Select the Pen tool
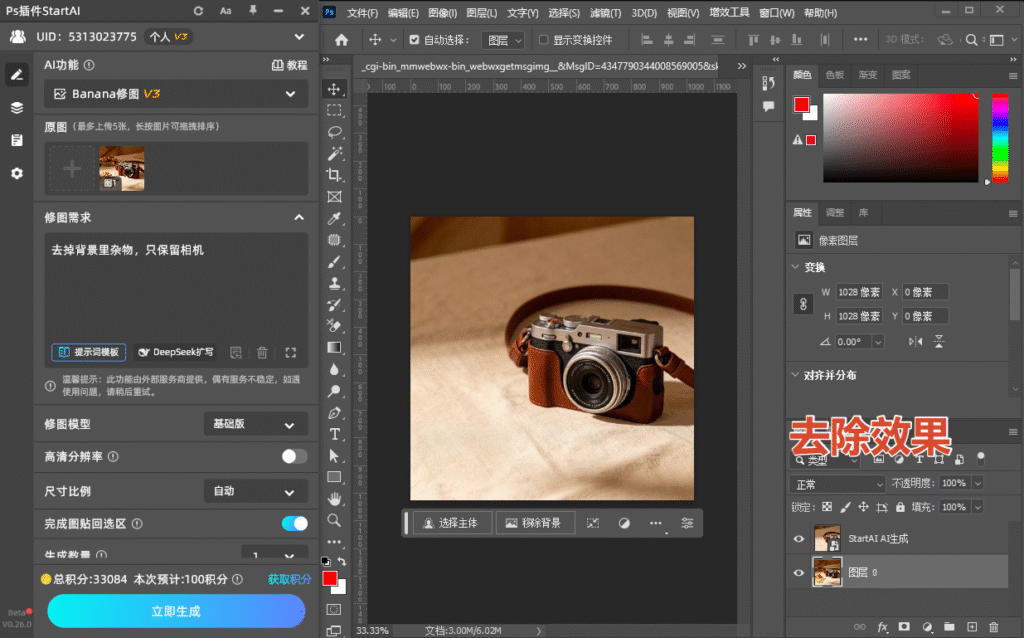The width and height of the screenshot is (1024, 638). click(x=334, y=413)
